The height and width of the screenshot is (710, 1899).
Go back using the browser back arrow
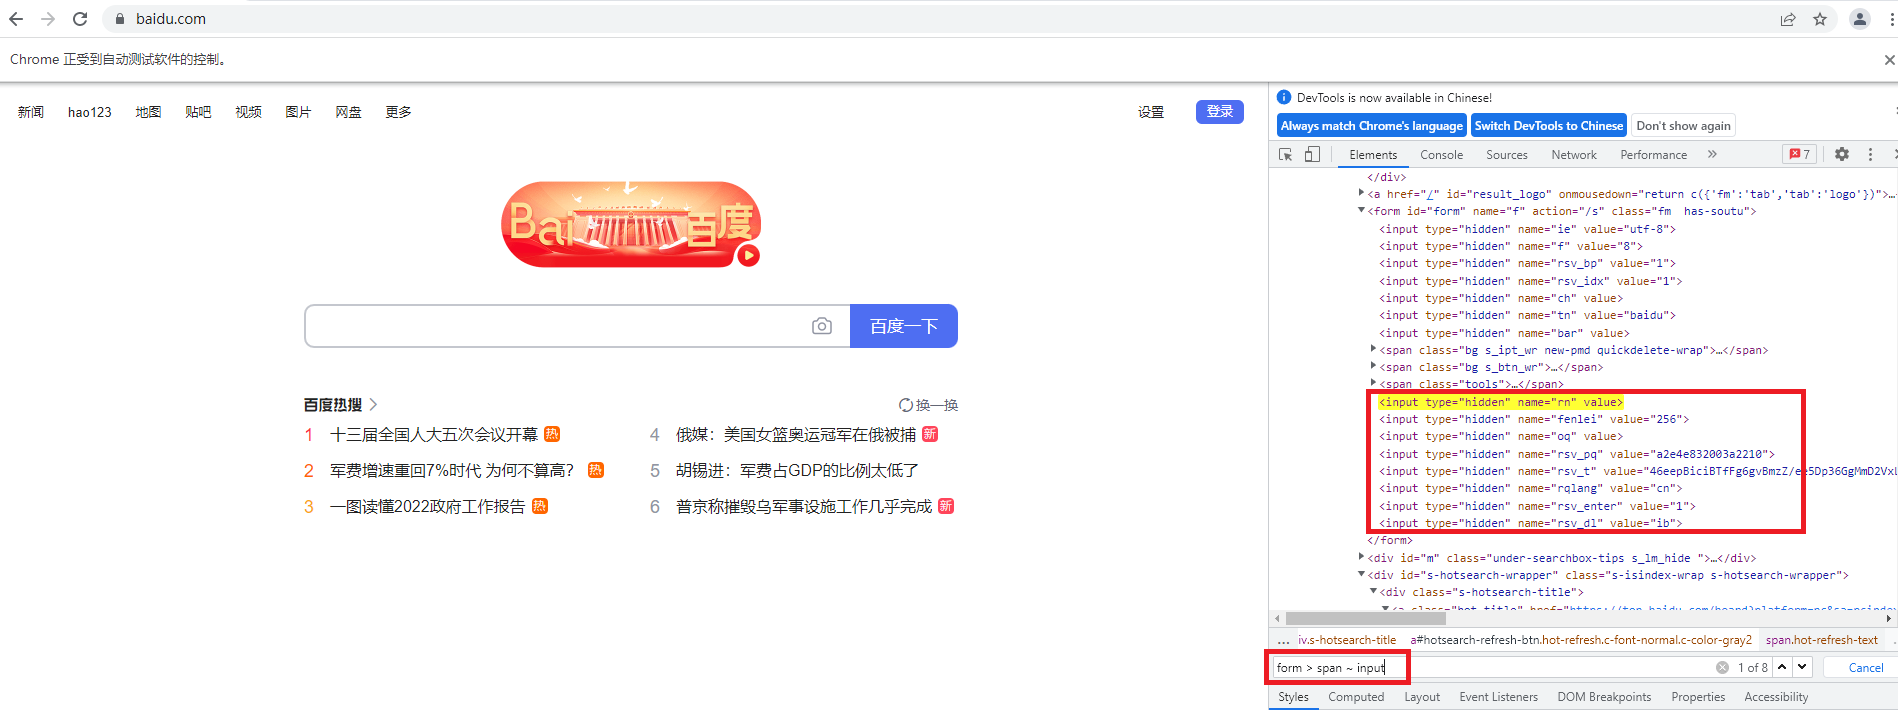[x=16, y=19]
